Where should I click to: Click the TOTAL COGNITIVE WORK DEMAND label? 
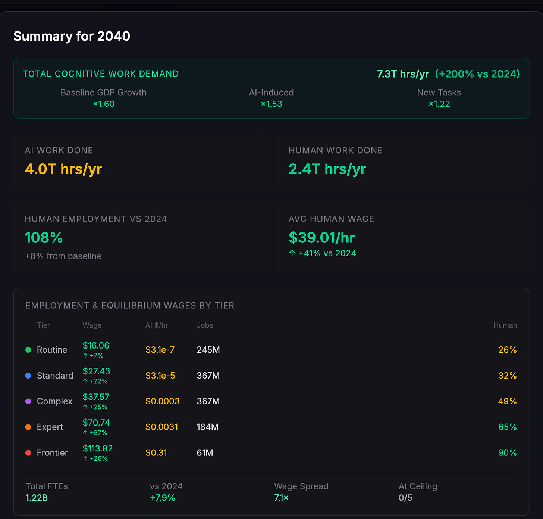tap(101, 74)
